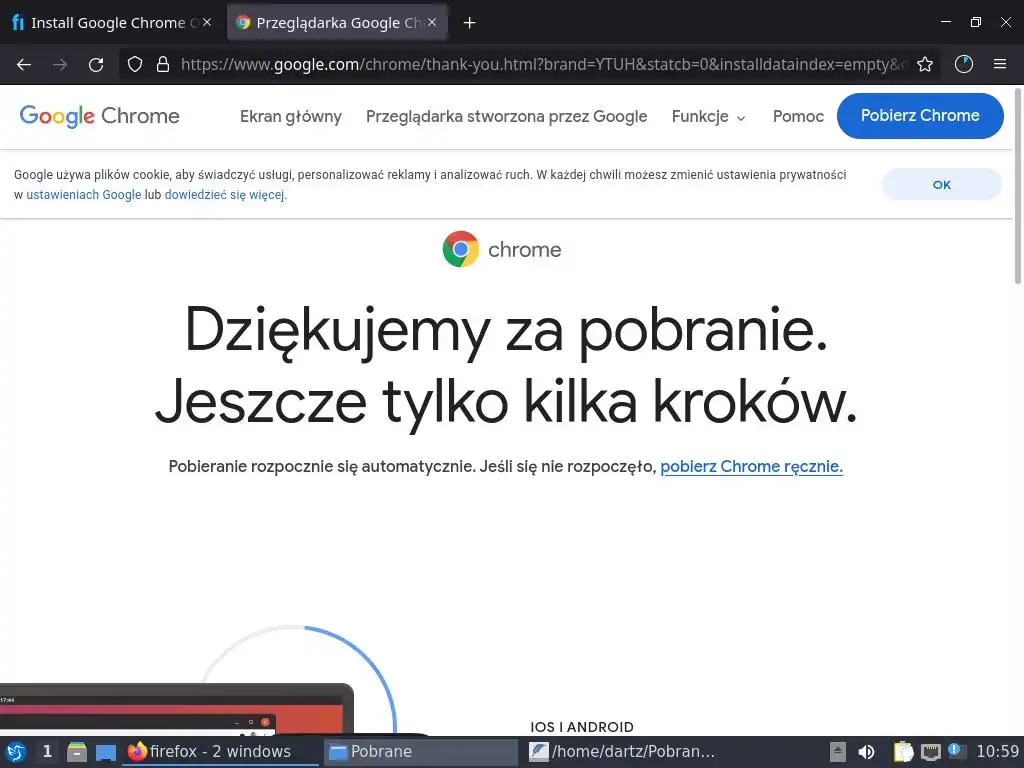Open the network connection tray icon
Image resolution: width=1024 pixels, height=768 pixels.
[931, 752]
